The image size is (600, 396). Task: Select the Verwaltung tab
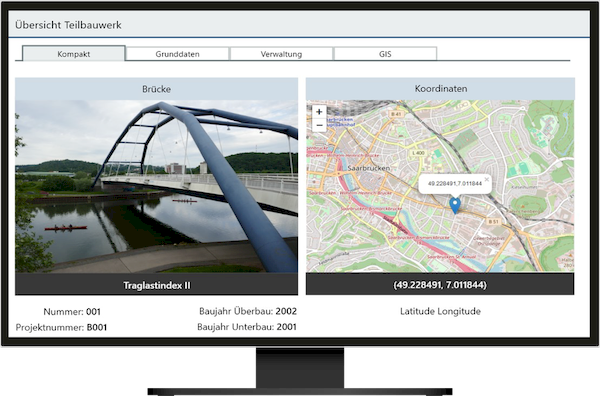pos(281,54)
